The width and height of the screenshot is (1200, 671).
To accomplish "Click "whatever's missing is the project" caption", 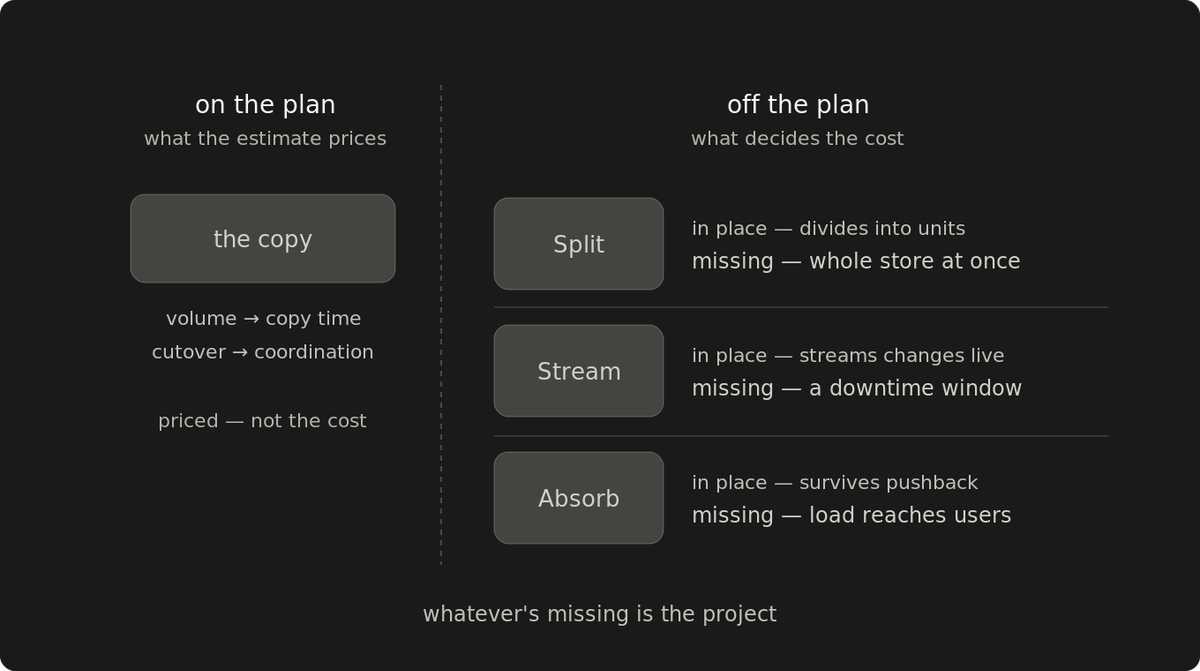I will pyautogui.click(x=599, y=614).
